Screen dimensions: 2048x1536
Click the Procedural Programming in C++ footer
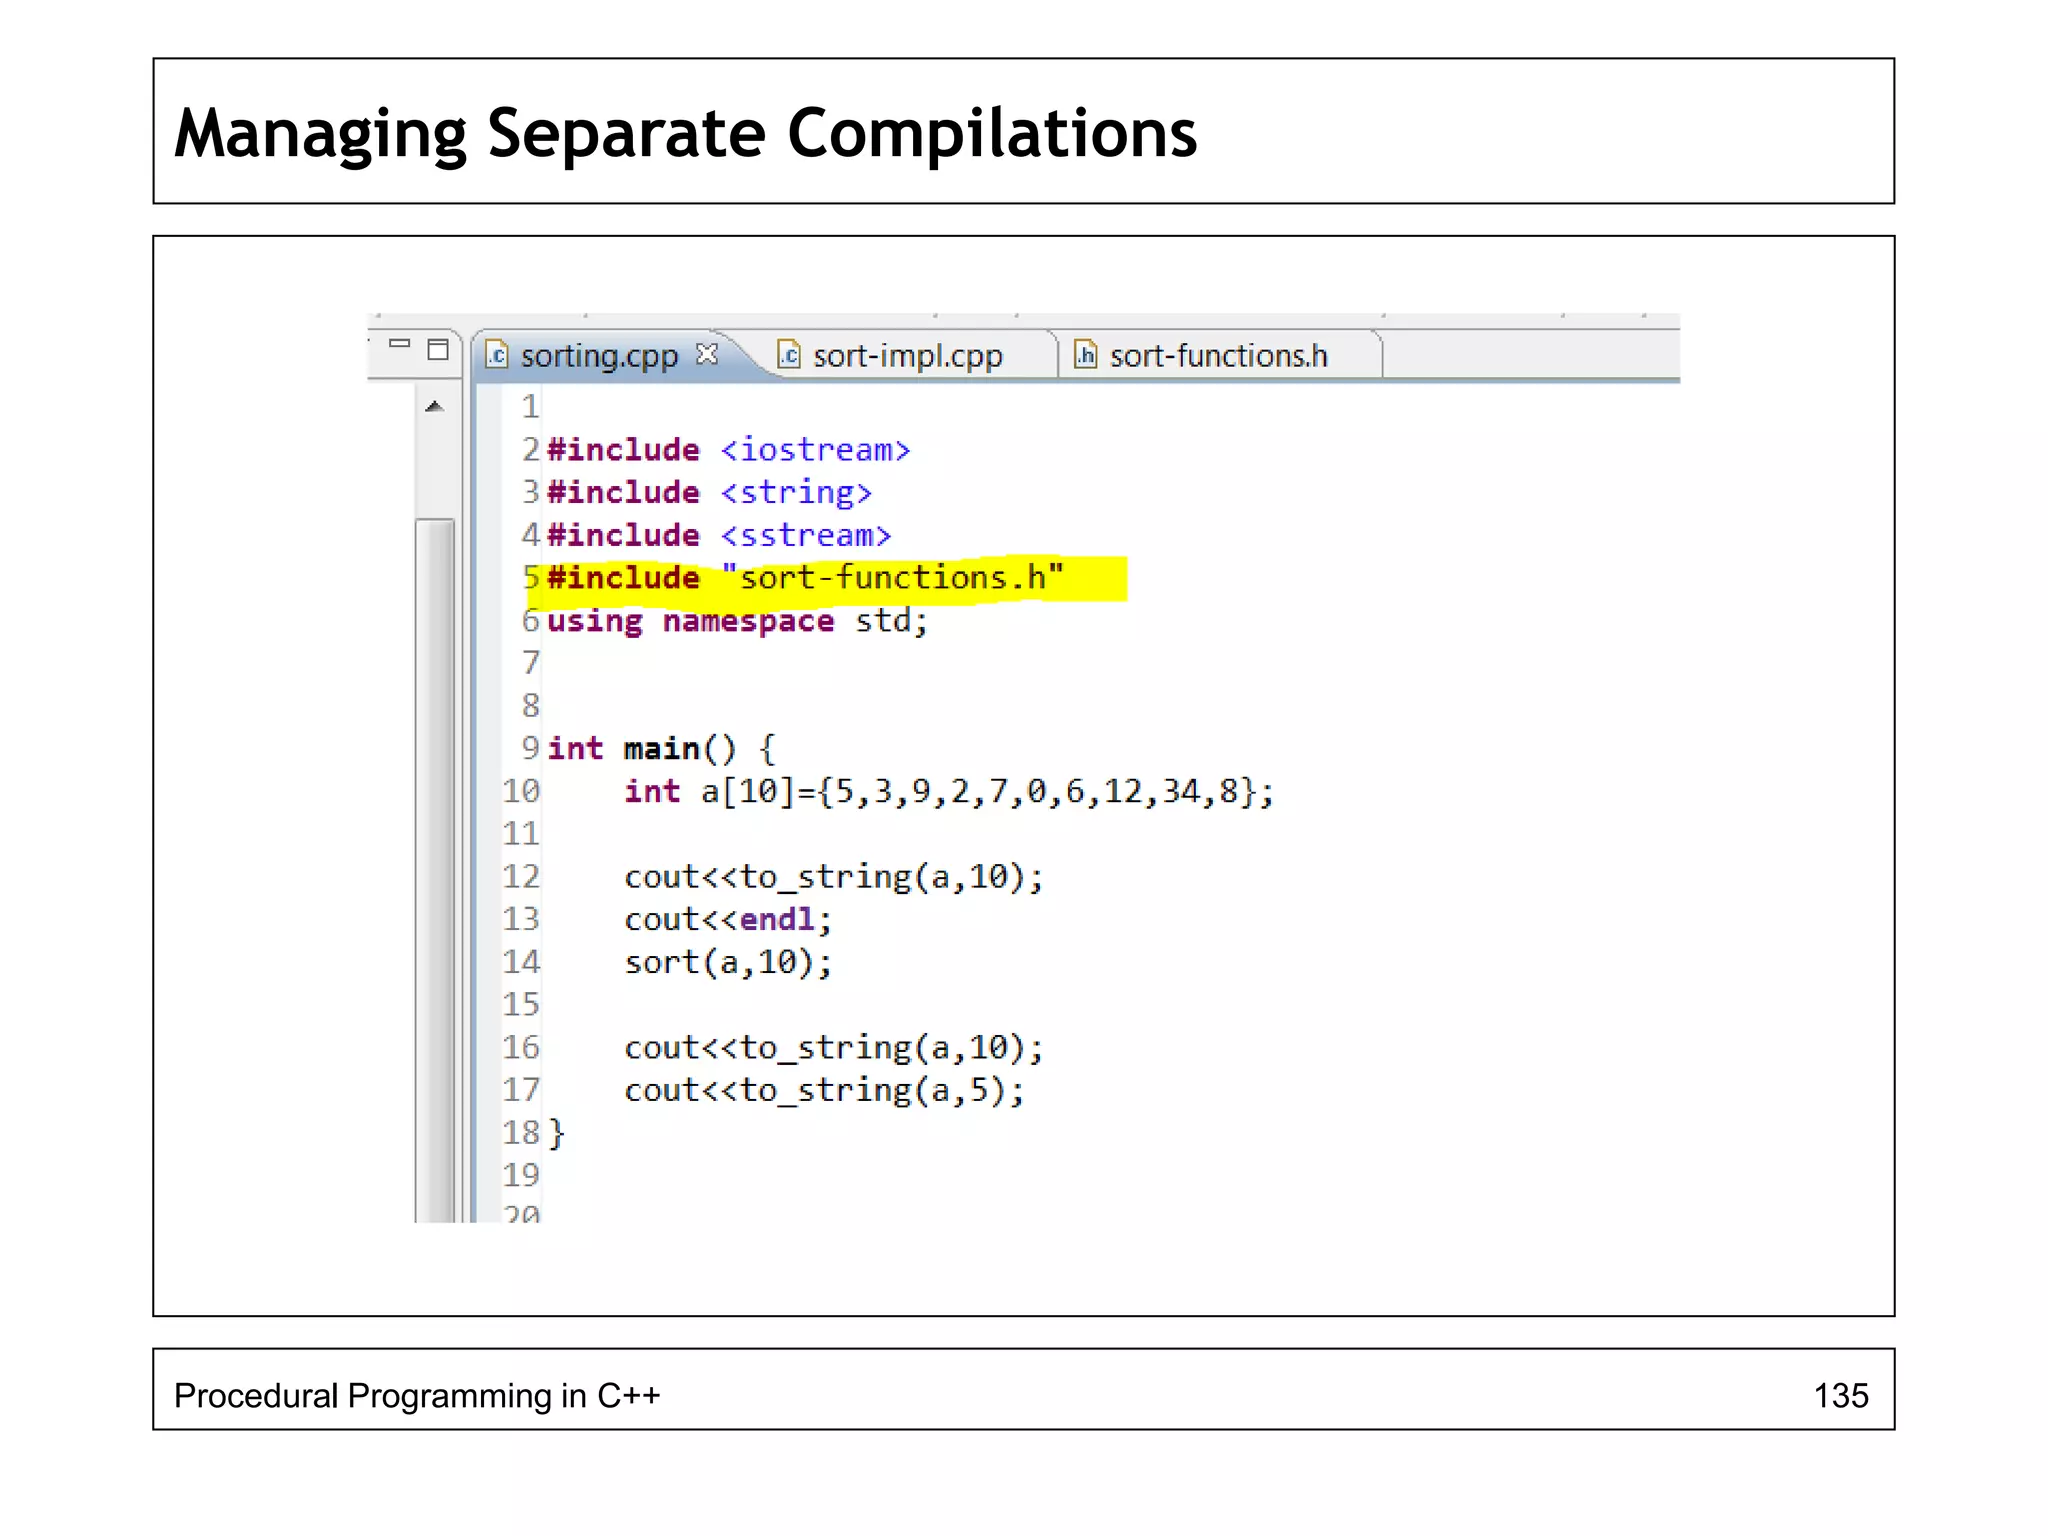tap(417, 1396)
